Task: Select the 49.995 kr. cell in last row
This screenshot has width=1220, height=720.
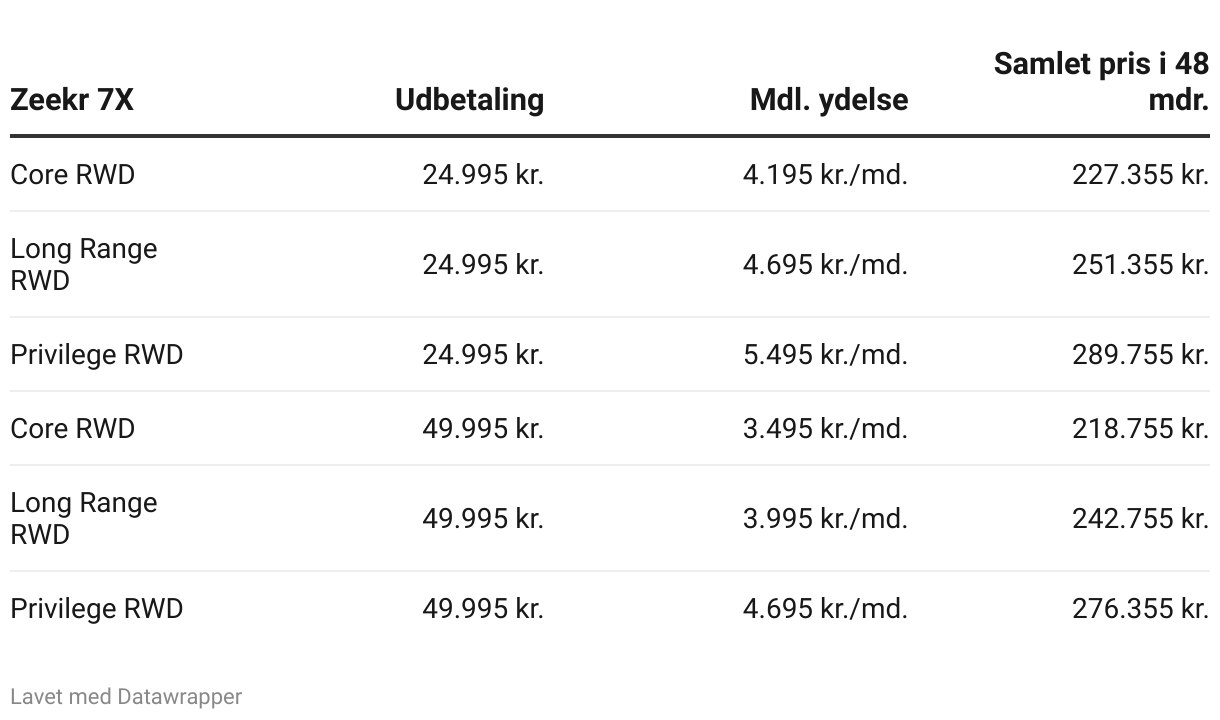Action: [483, 609]
